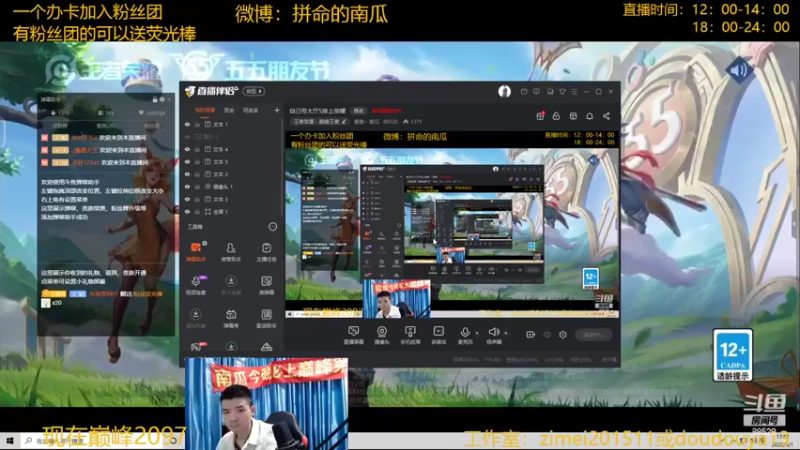This screenshot has width=800, height=450.
Task: Open the 弹幕秀 tool
Action: pos(231,318)
